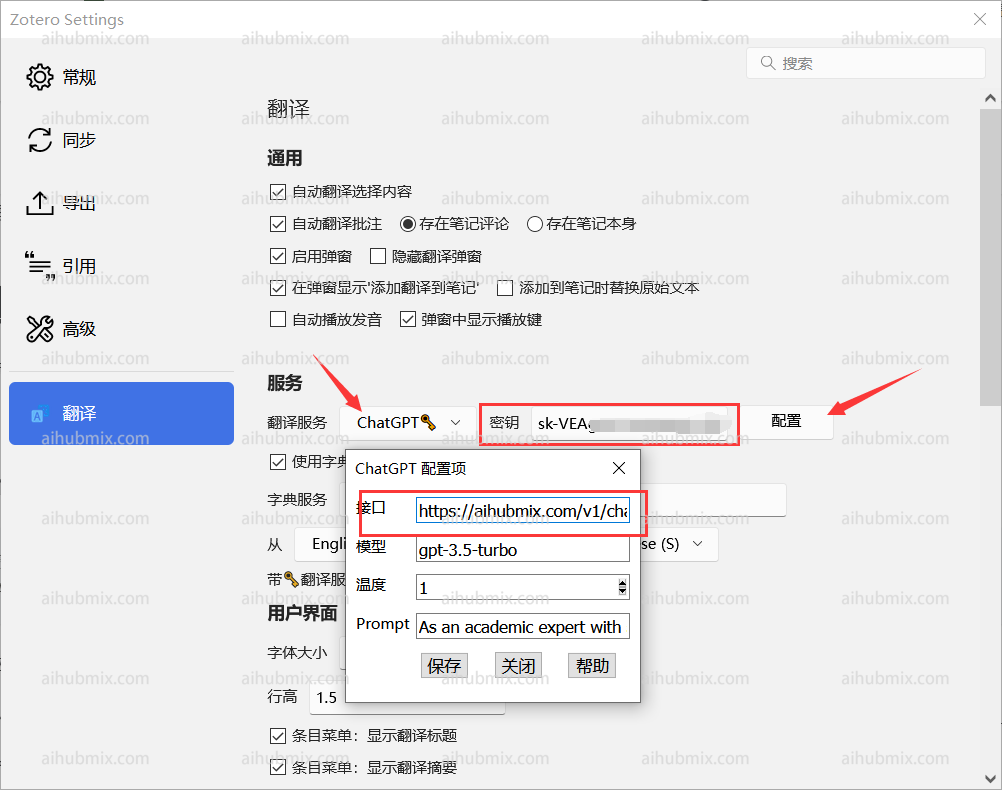Close the ChatGPT 配置项 dialog
The width and height of the screenshot is (1002, 790).
tap(619, 468)
